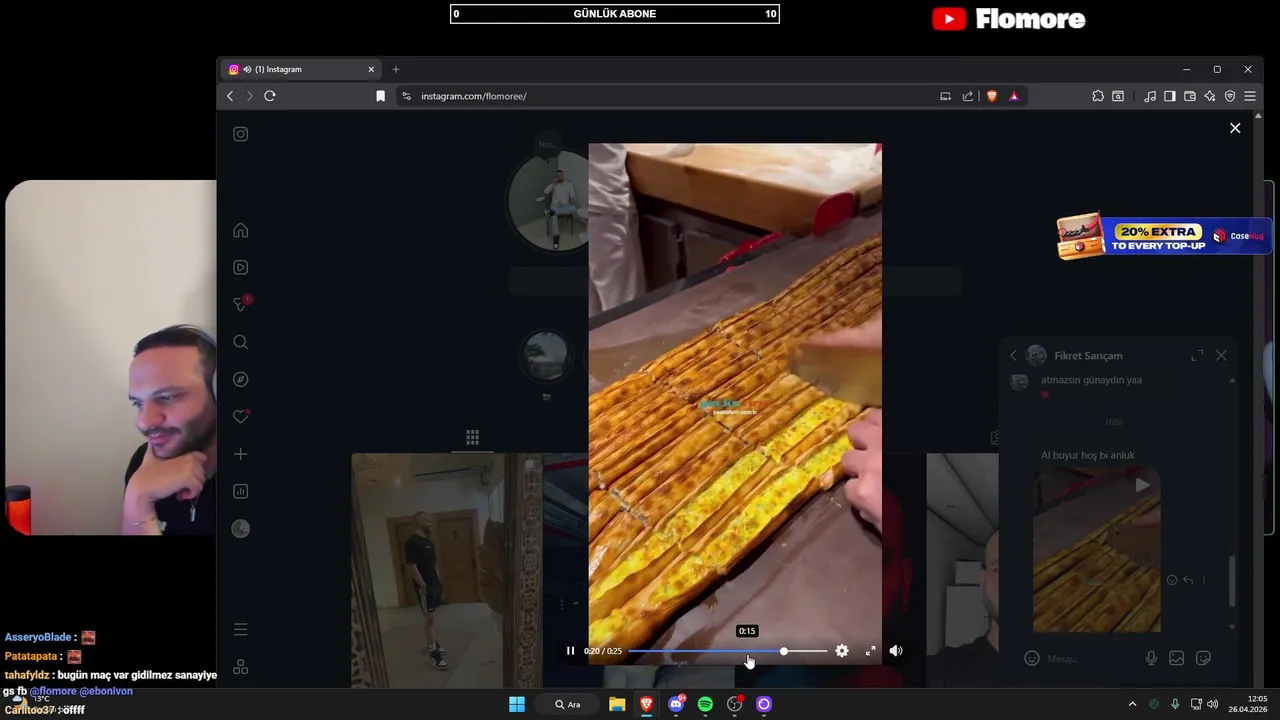Viewport: 1280px width, 720px height.
Task: Open the music playlist icon in toolbar
Action: 1150,96
